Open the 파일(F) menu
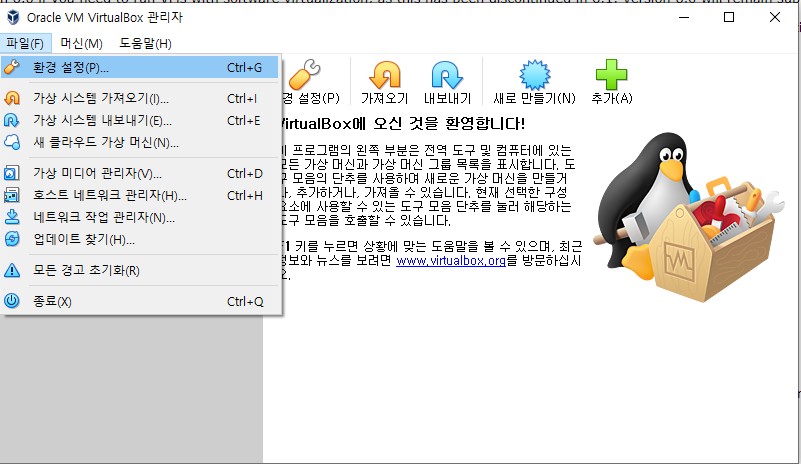This screenshot has width=801, height=464. tap(25, 43)
